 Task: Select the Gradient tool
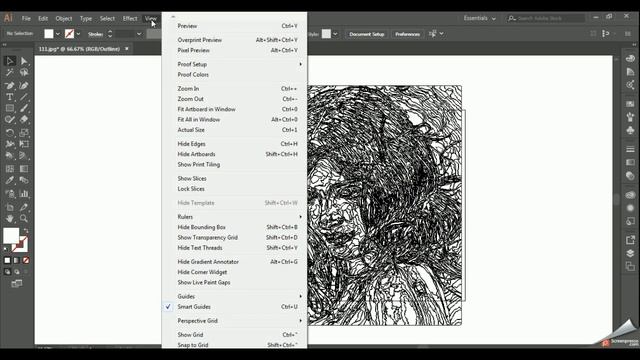pyautogui.click(x=24, y=169)
